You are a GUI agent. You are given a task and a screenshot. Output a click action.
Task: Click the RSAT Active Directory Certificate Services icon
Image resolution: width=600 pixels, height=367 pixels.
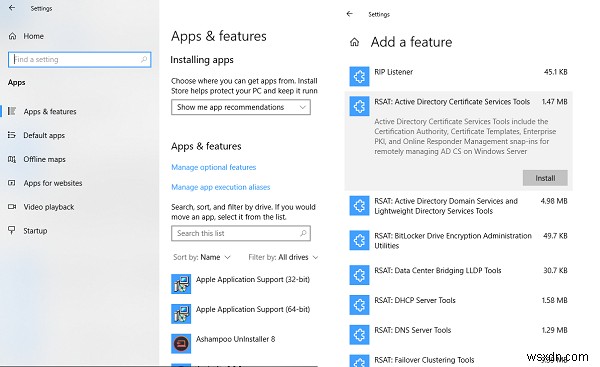click(x=359, y=106)
